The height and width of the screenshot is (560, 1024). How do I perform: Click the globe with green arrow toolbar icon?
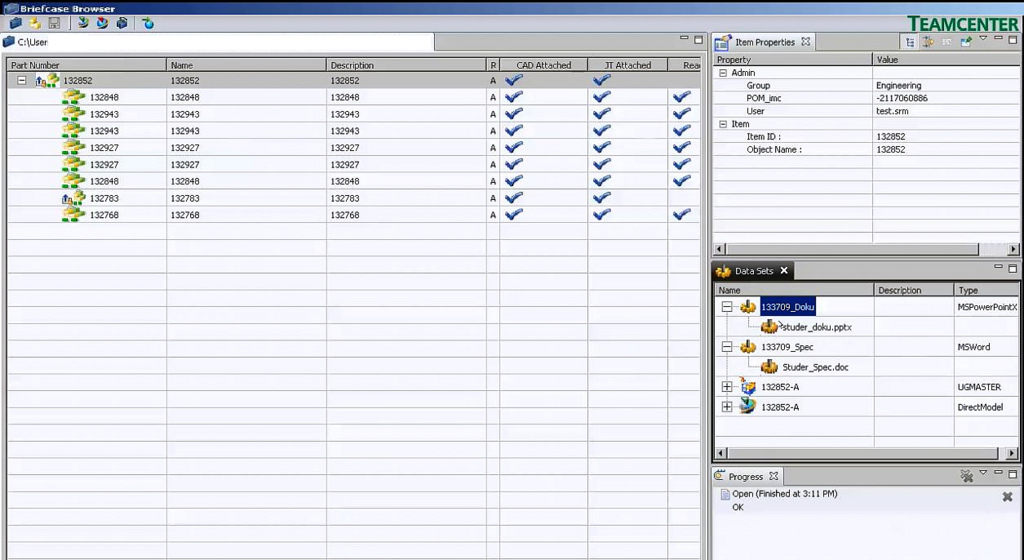[x=83, y=23]
